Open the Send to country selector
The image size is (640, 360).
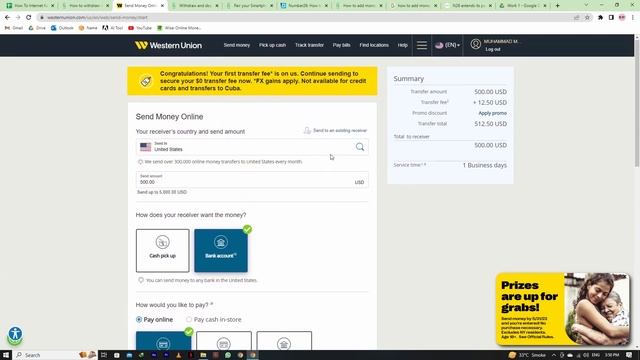[x=252, y=147]
